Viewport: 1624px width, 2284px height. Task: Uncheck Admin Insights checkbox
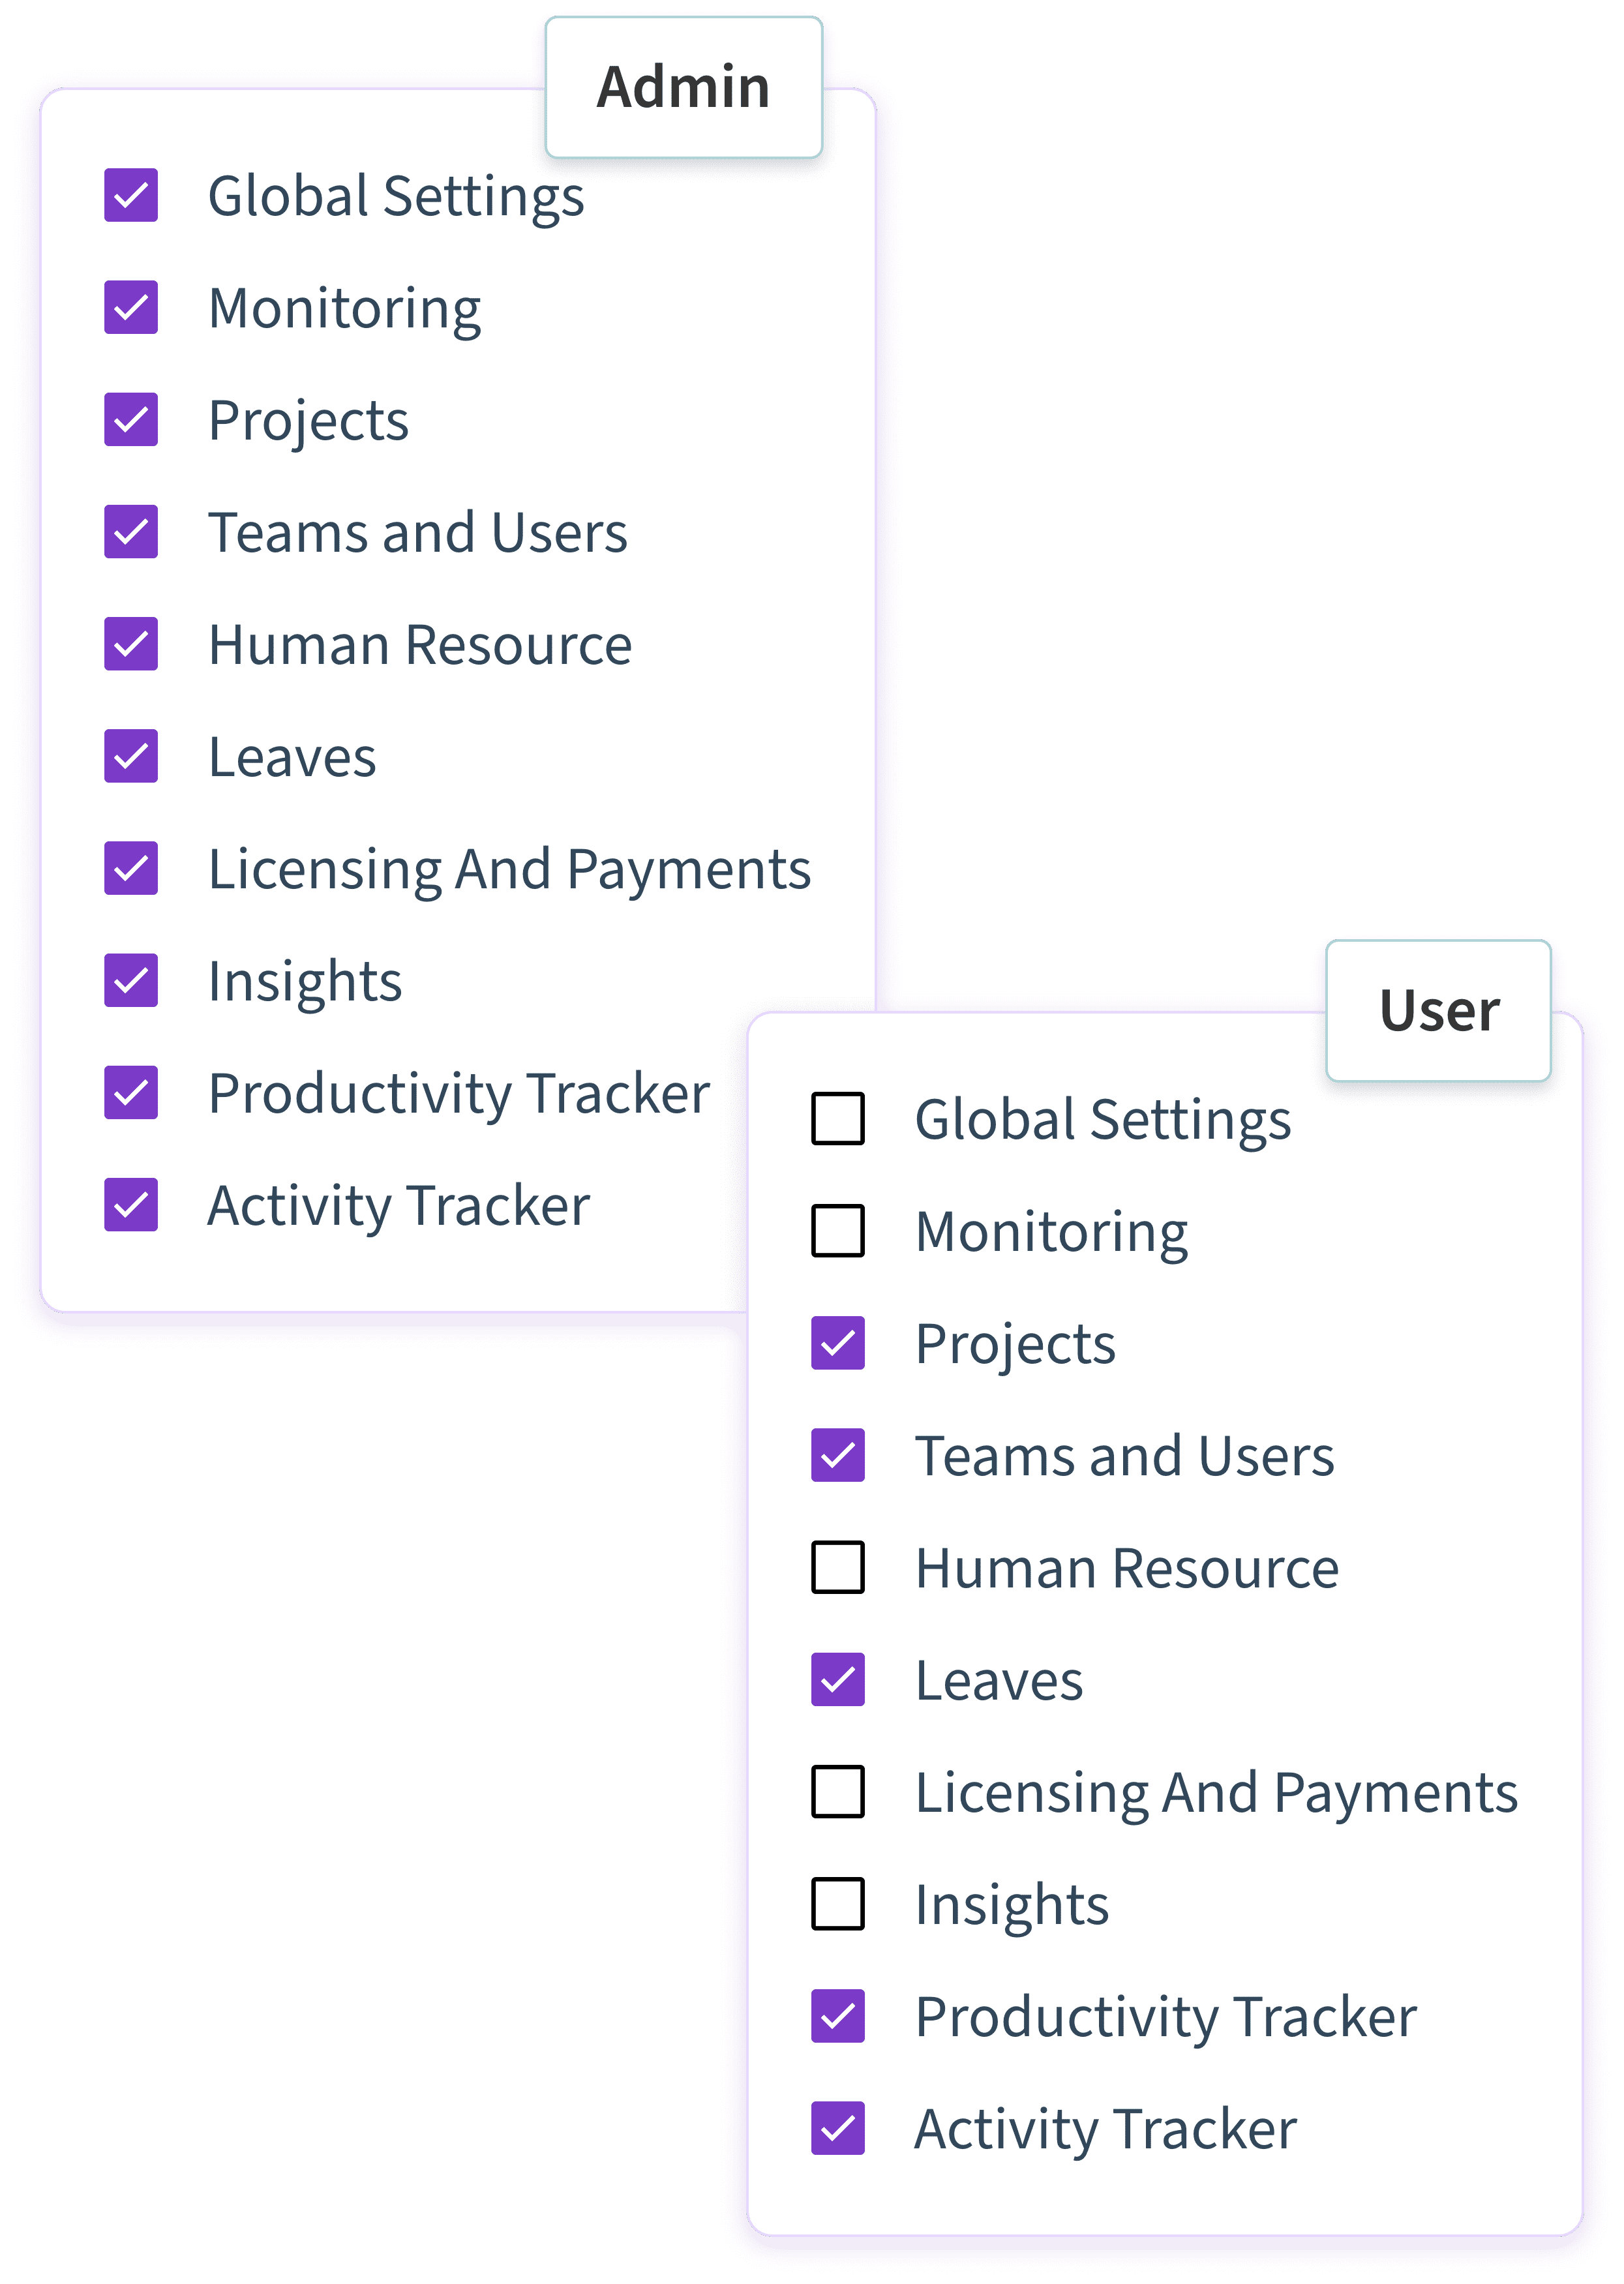point(131,980)
